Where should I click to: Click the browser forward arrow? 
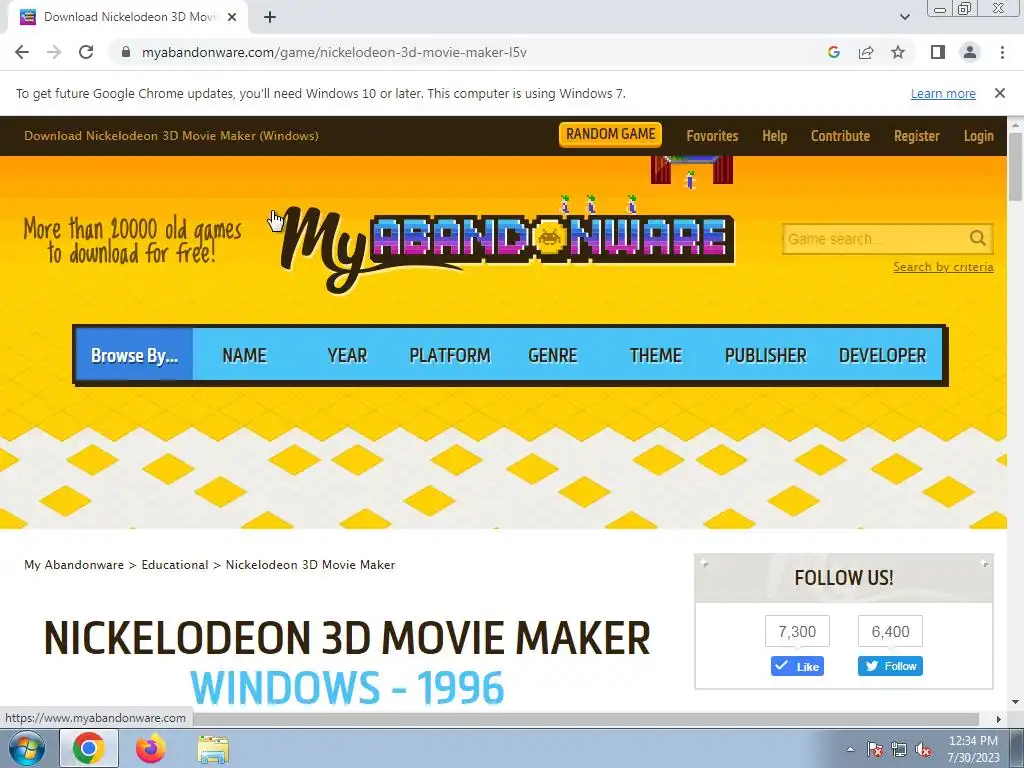(54, 52)
